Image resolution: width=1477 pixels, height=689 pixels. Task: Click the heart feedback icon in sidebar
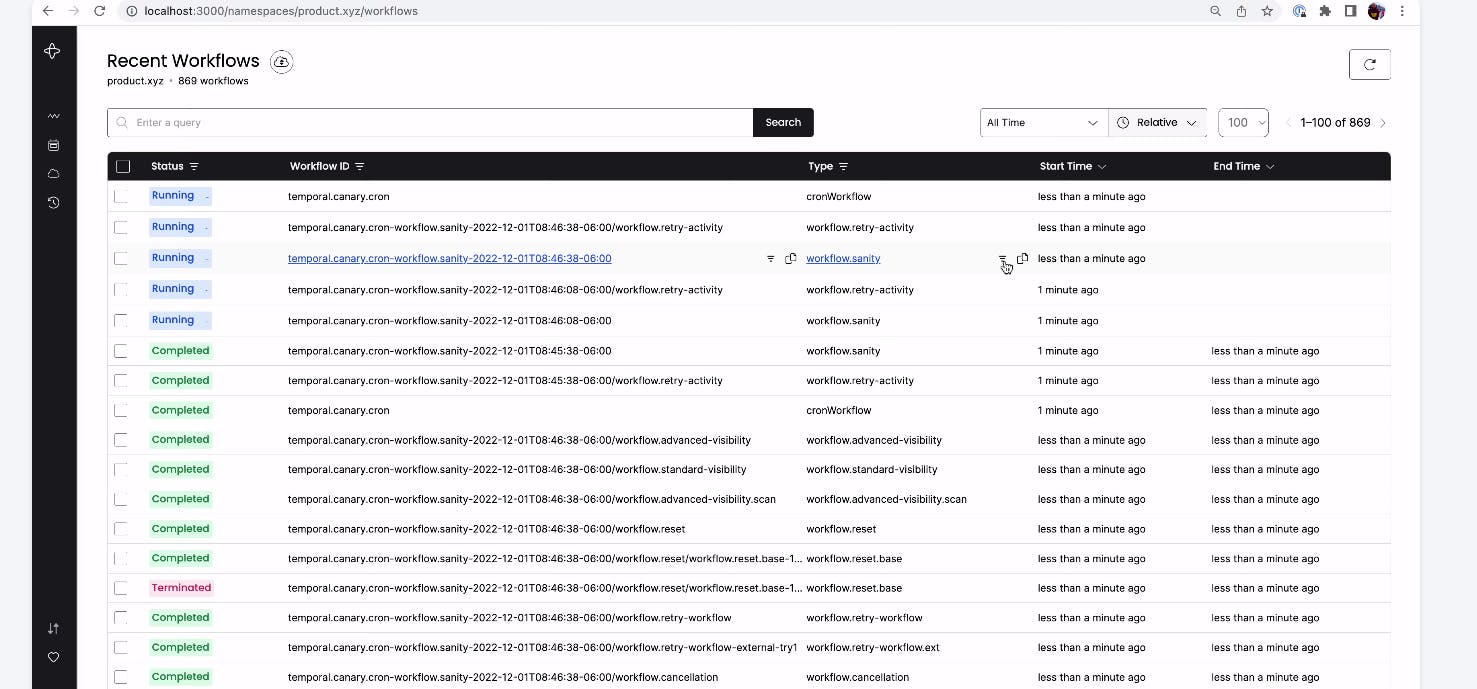pyautogui.click(x=53, y=657)
